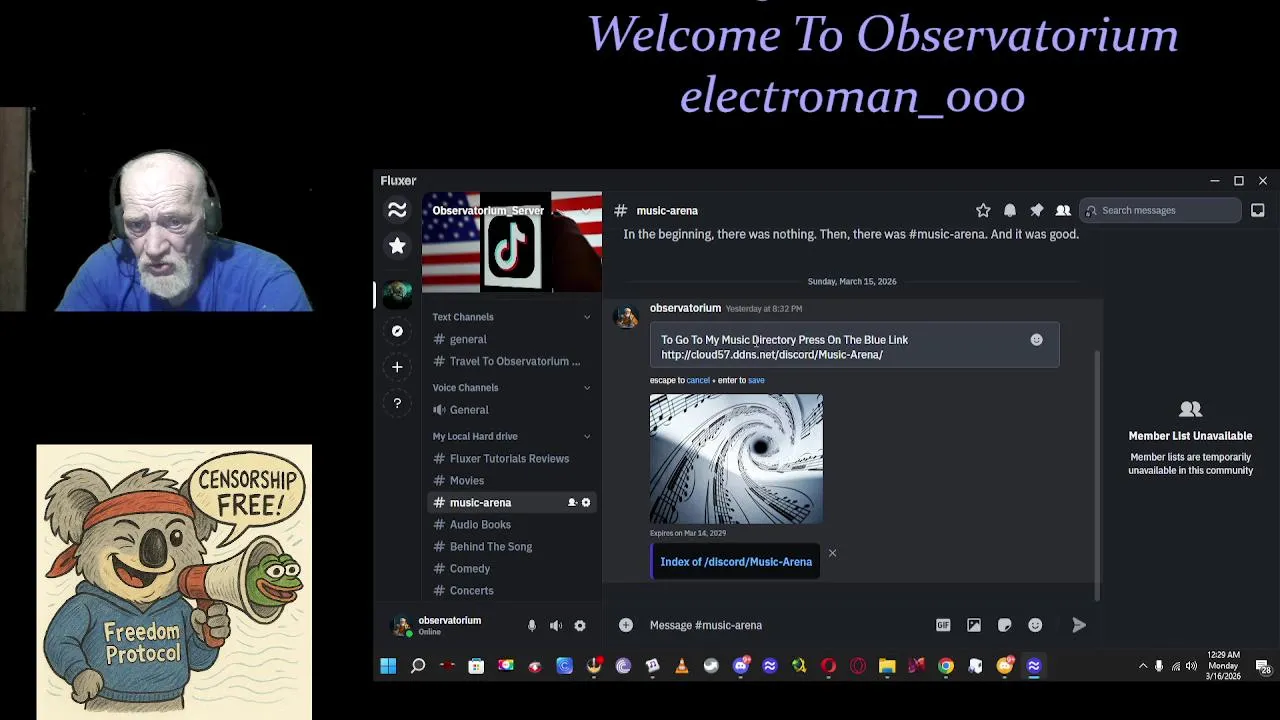Open VLC cone in taskbar
The image size is (1280, 720).
click(x=682, y=666)
